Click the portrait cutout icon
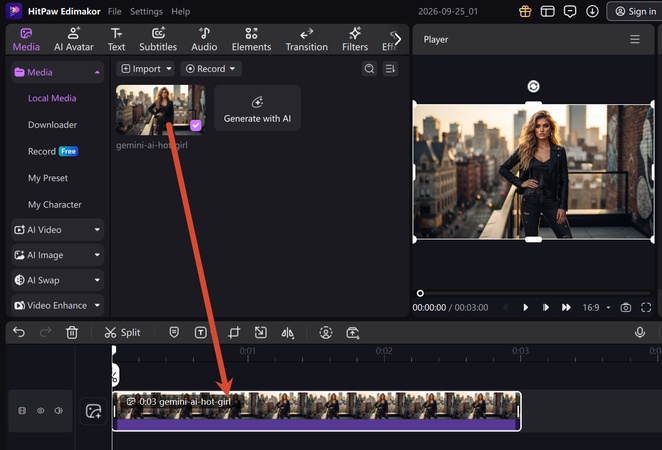This screenshot has height=450, width=662. point(326,333)
